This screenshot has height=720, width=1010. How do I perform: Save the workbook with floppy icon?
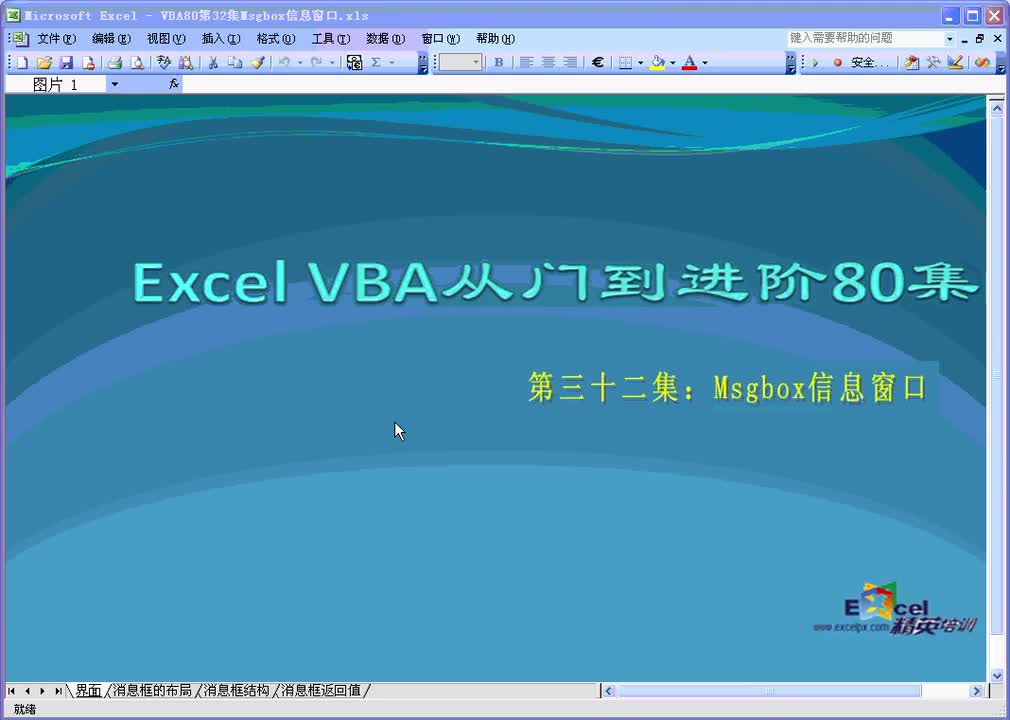pyautogui.click(x=66, y=62)
